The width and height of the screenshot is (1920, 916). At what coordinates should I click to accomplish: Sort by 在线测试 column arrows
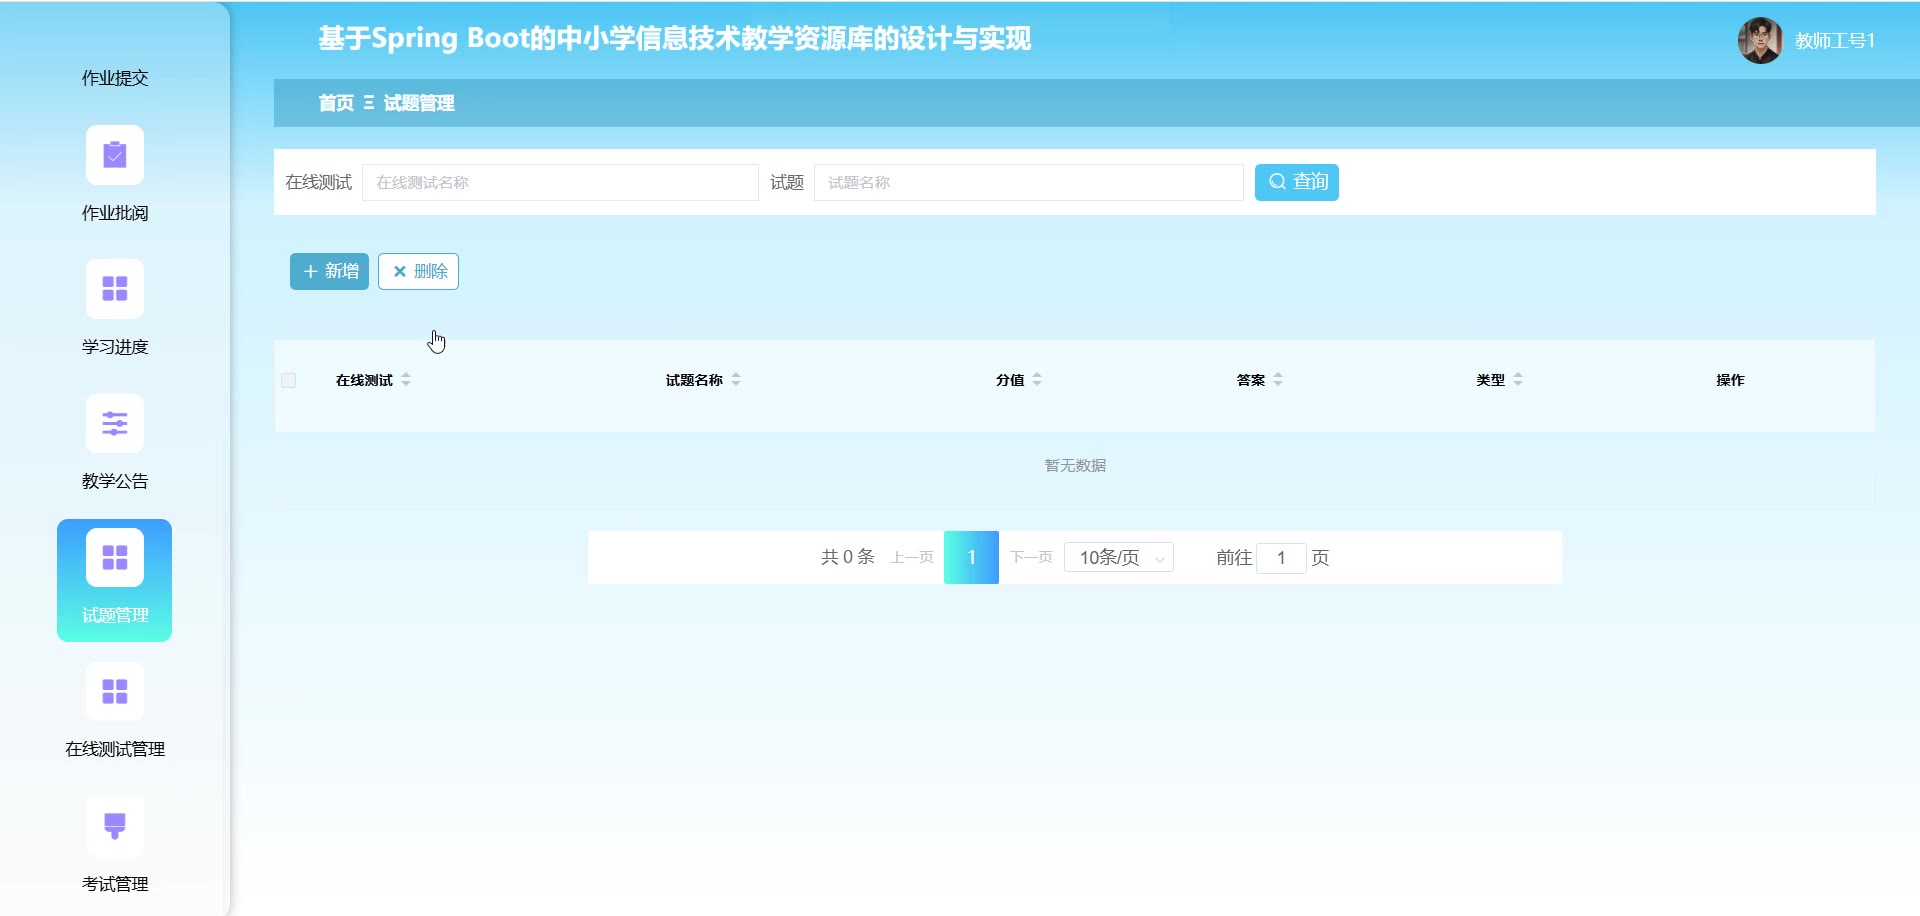(406, 380)
